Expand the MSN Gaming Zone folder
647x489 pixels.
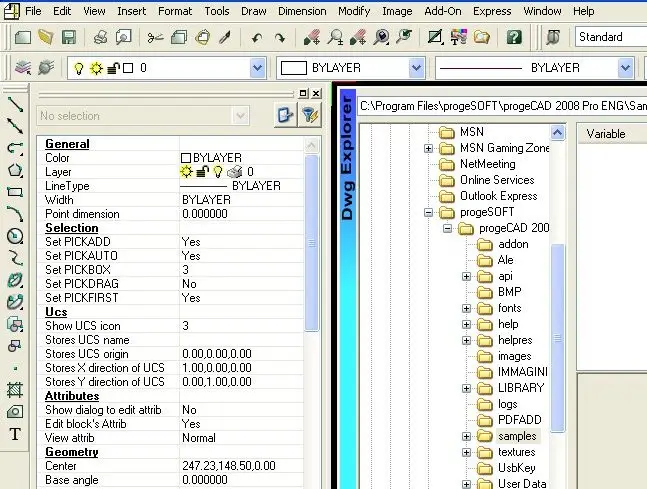pos(428,148)
